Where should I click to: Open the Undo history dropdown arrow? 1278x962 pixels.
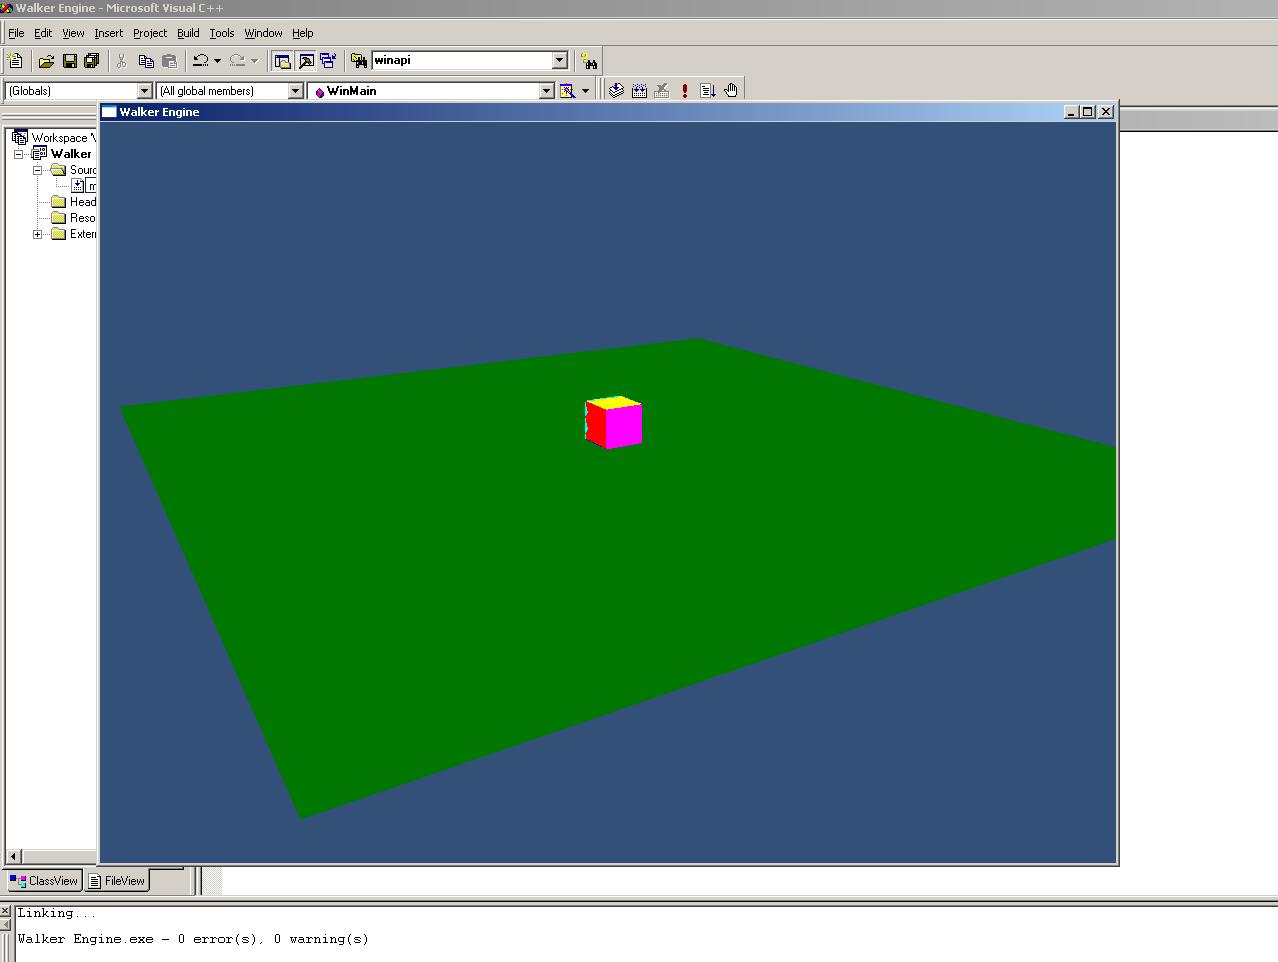(217, 61)
